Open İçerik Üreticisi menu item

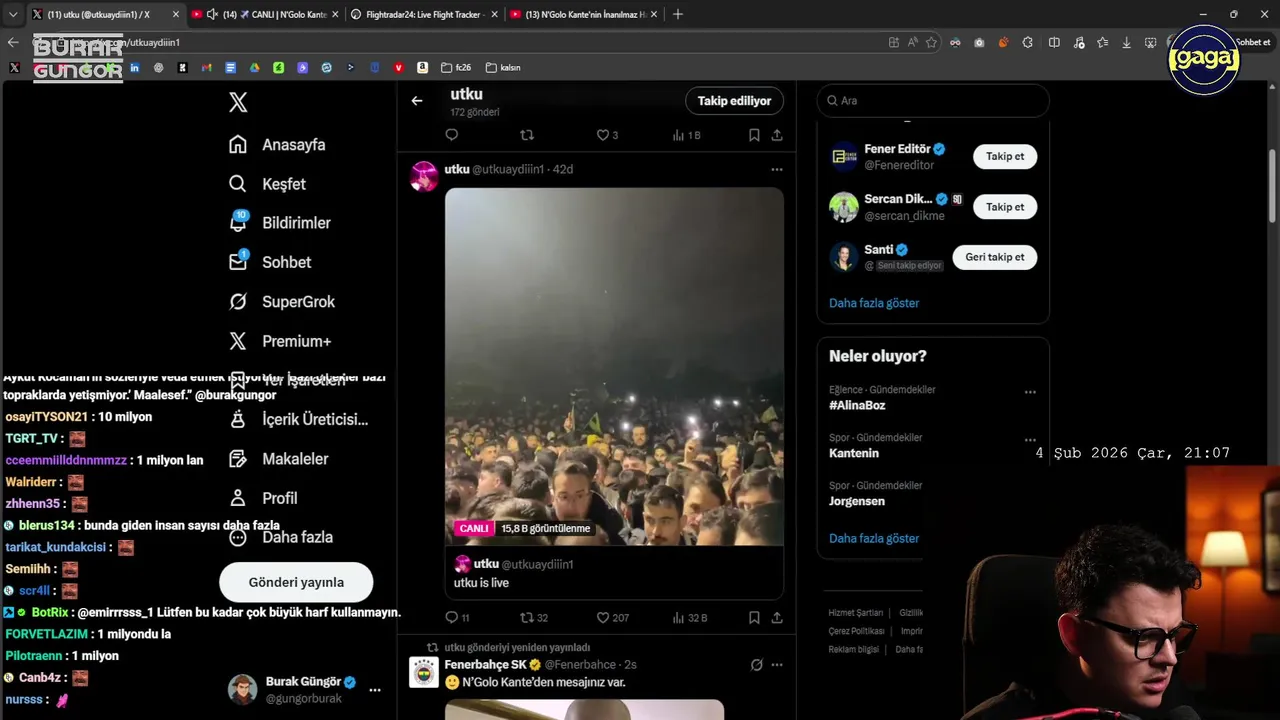299,419
